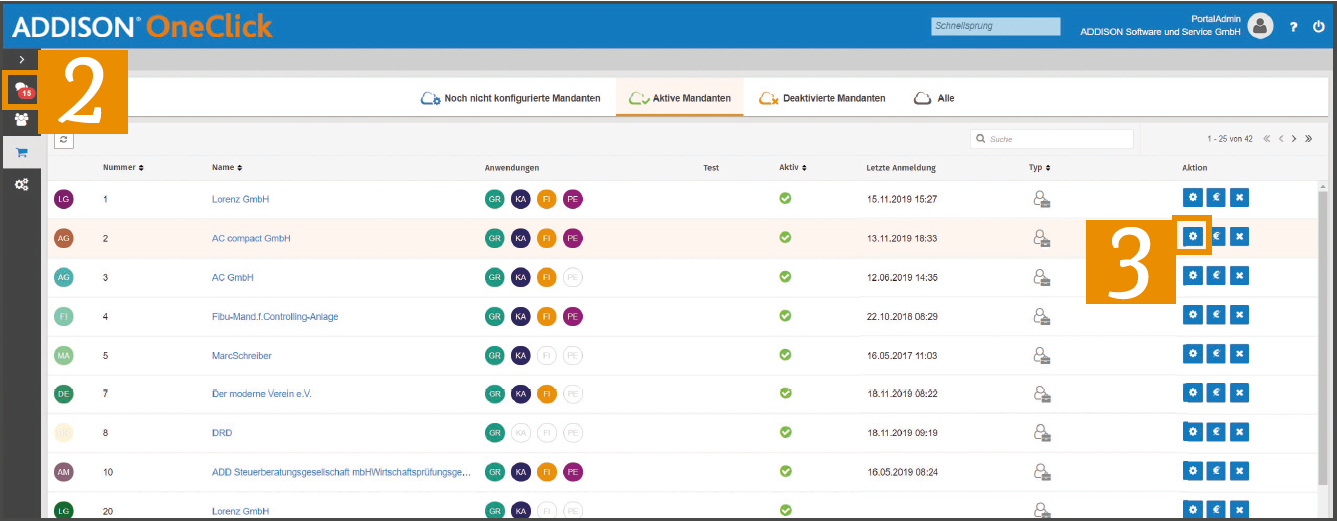
Task: Click the euro button for Fibu-Mand.f.Controlling-Anlage
Action: pos(1216,314)
